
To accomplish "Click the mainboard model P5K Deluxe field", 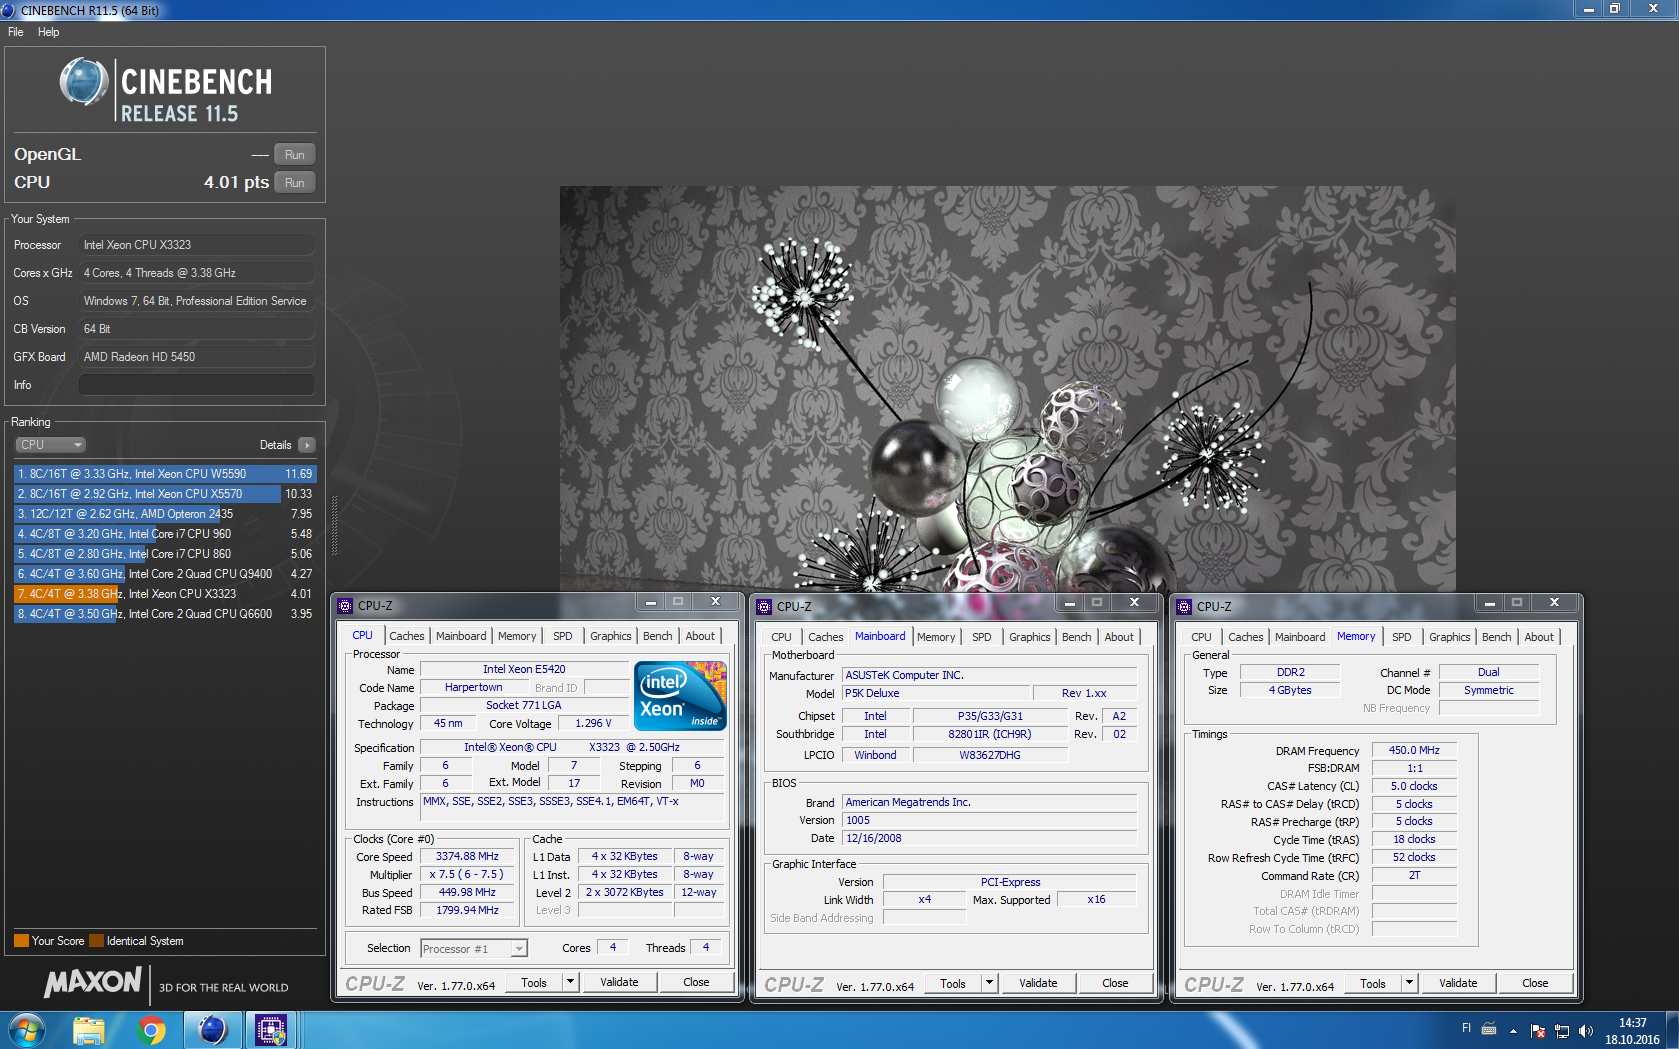I will point(936,694).
